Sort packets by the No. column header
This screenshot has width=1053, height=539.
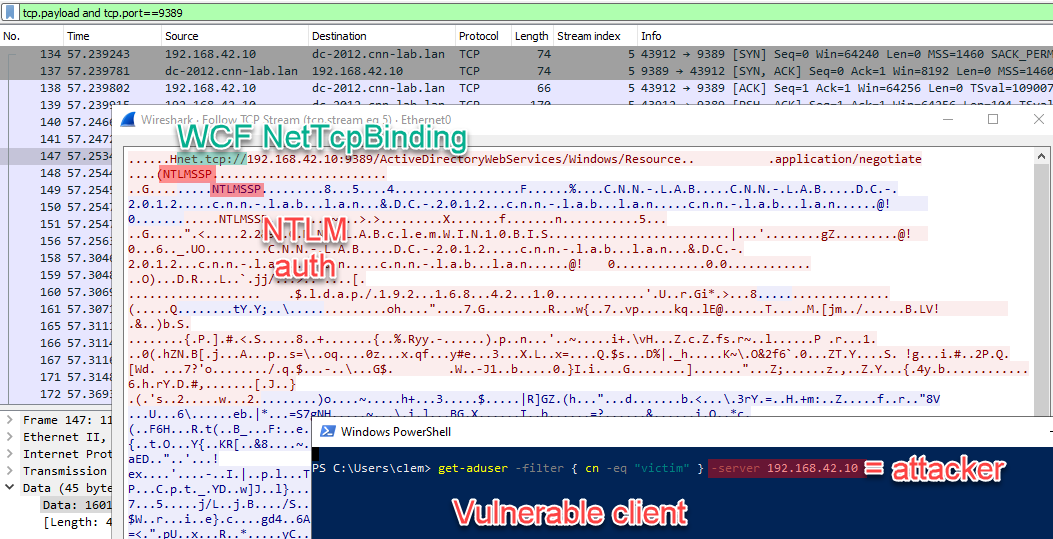pos(32,36)
